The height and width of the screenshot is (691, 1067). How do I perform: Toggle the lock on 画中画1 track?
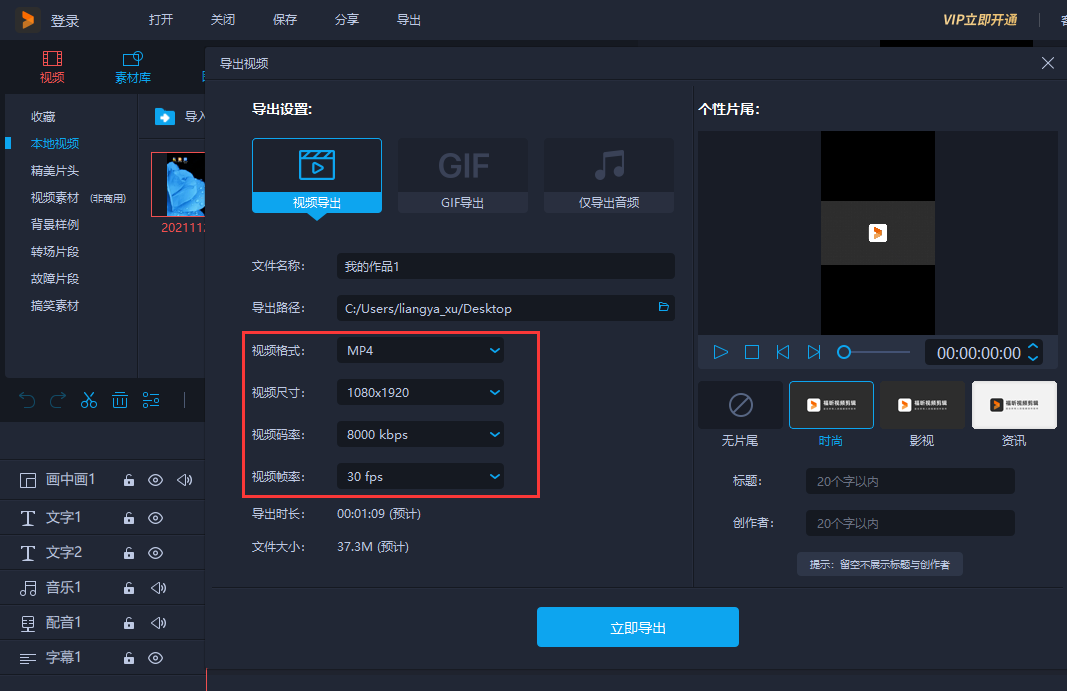coord(128,480)
